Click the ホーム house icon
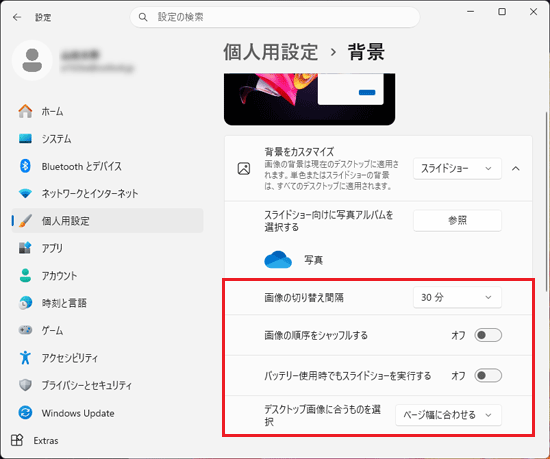This screenshot has height=459, width=550. tap(25, 111)
